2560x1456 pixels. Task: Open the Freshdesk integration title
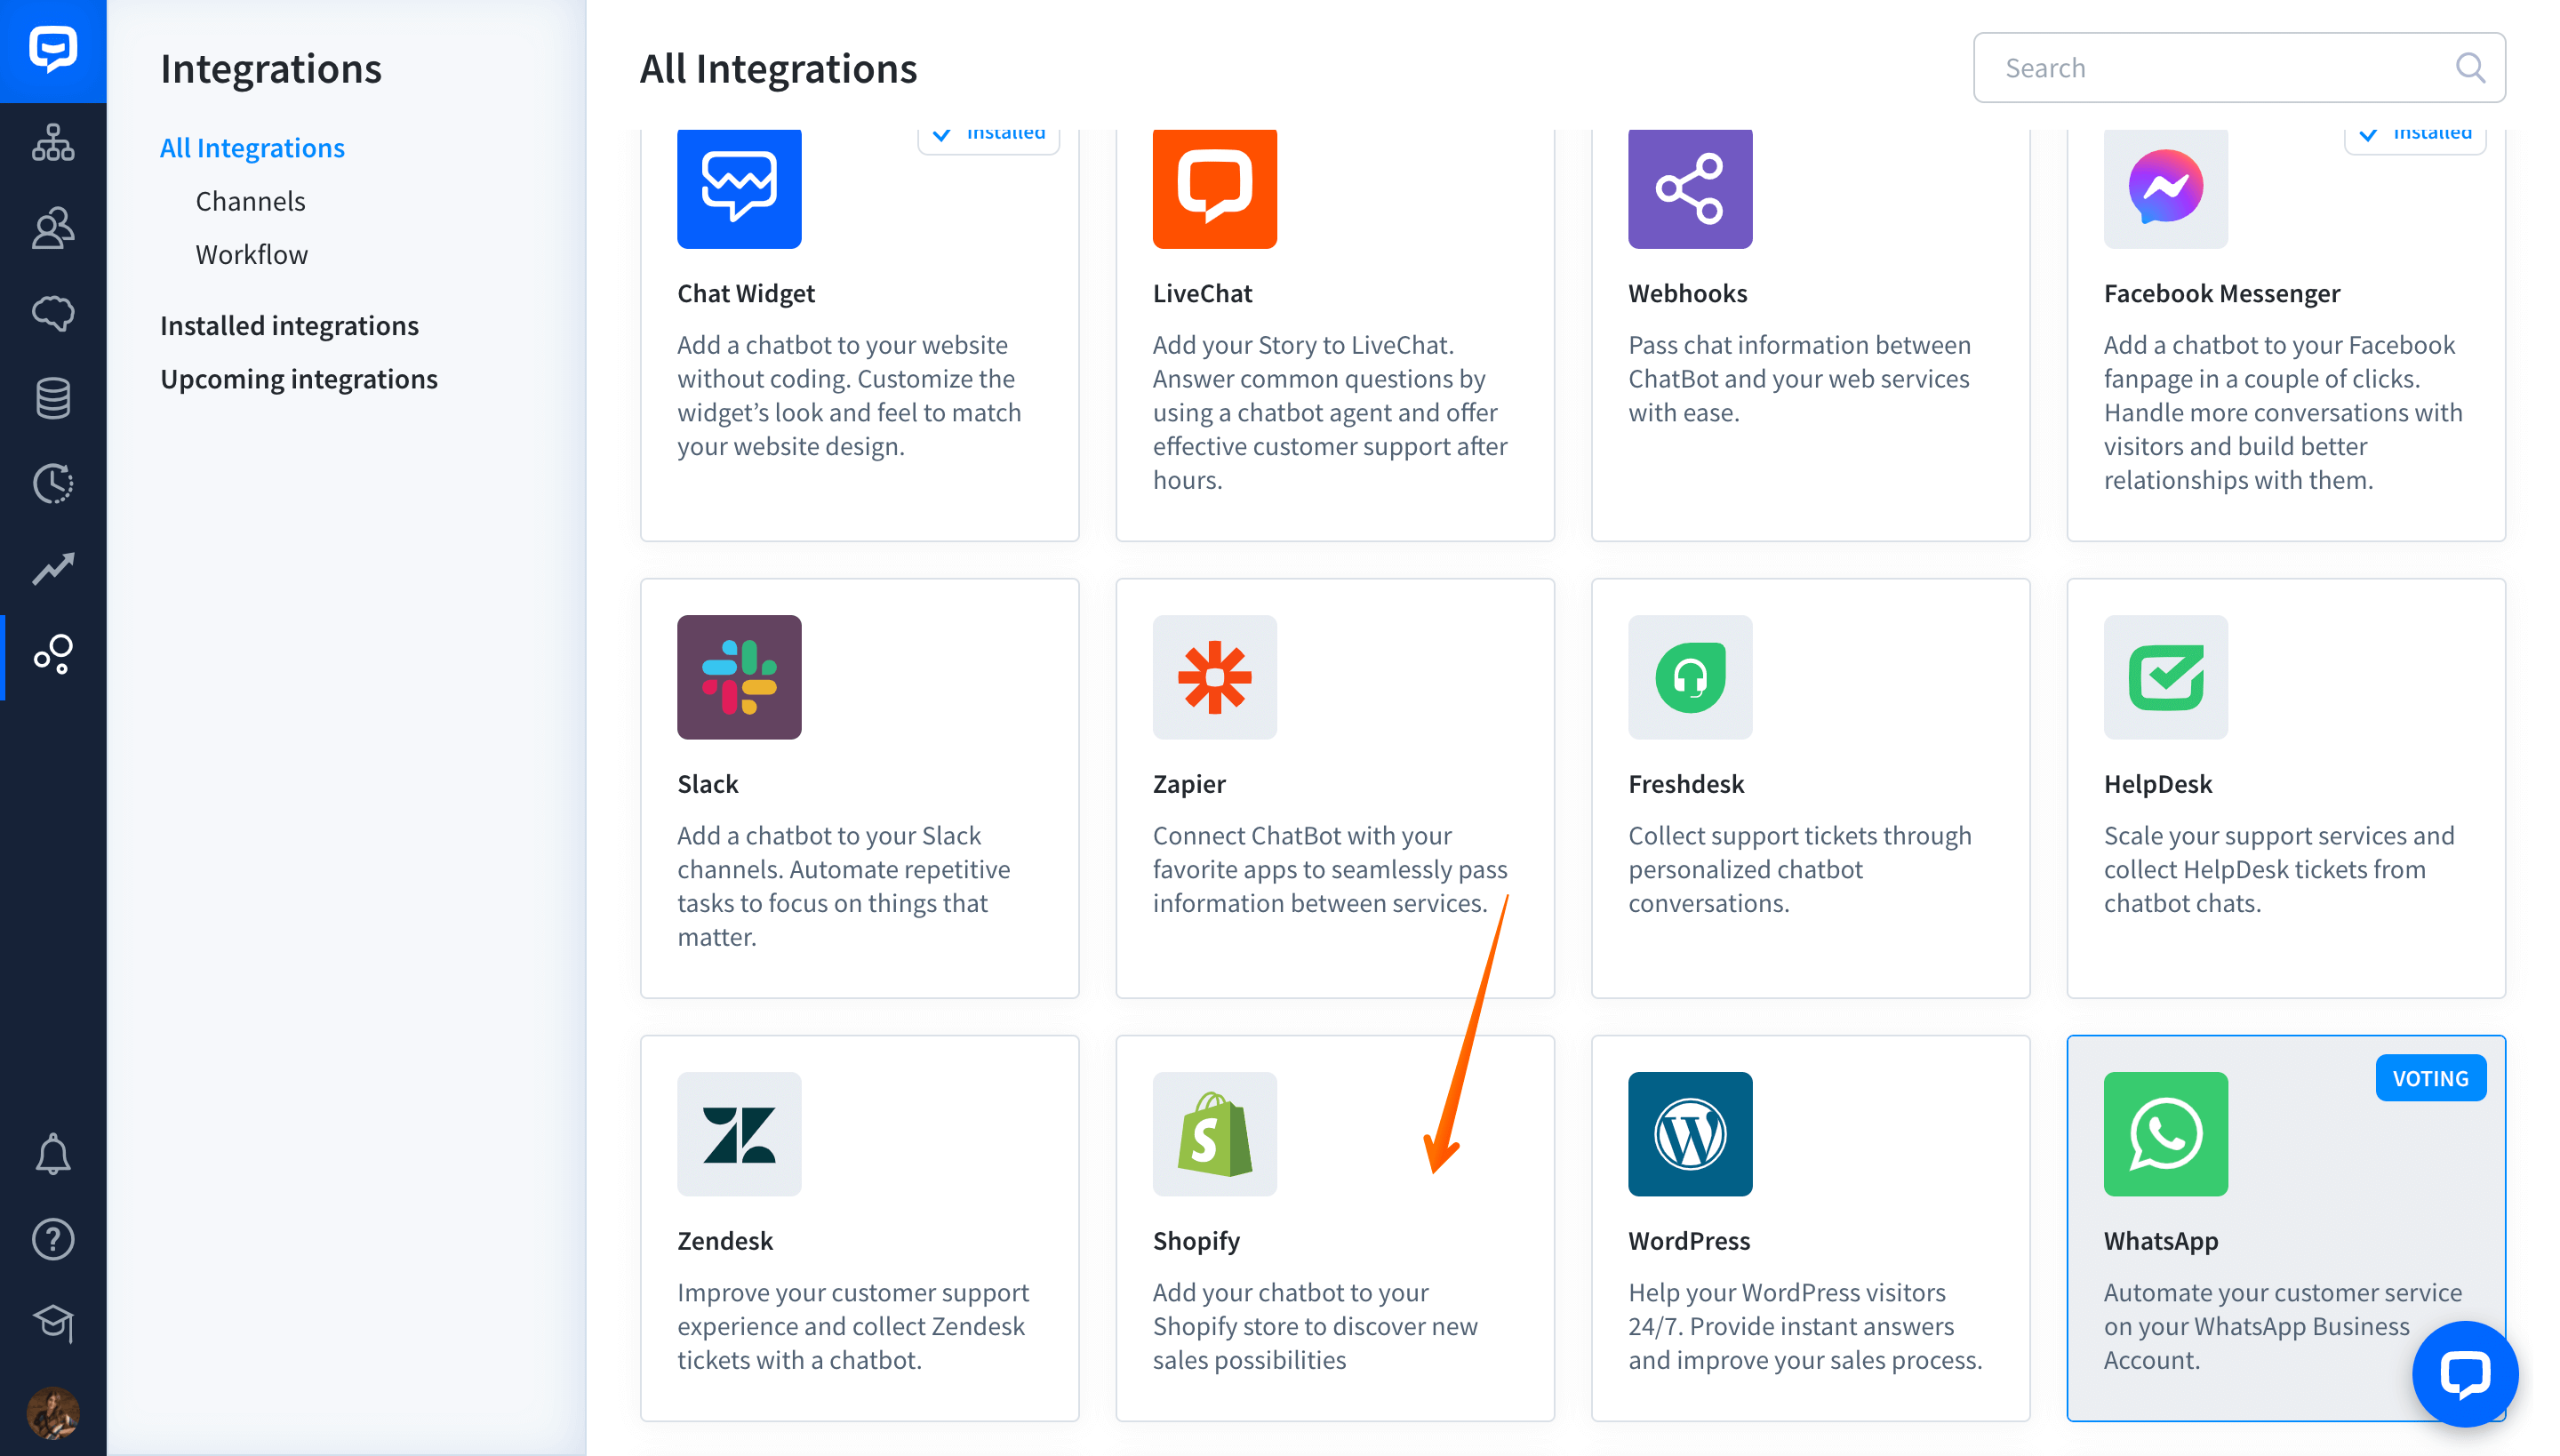pos(1685,784)
